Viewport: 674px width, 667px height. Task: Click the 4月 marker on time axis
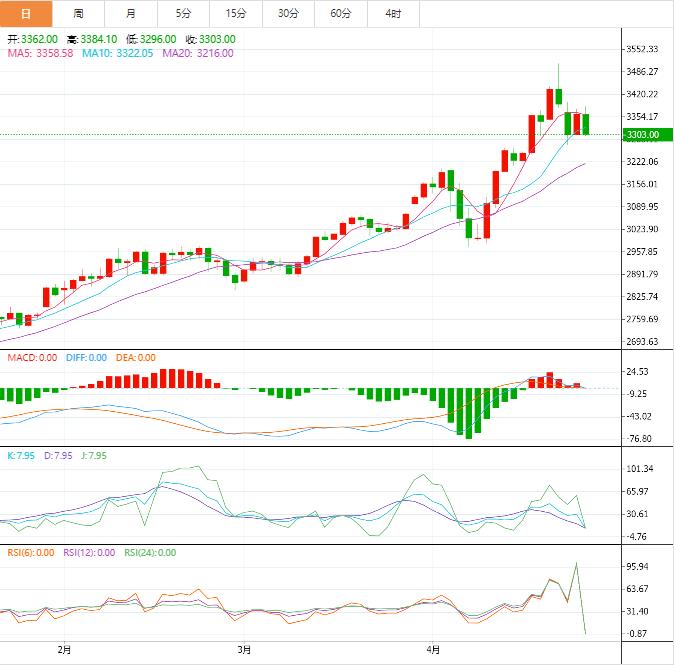[430, 649]
